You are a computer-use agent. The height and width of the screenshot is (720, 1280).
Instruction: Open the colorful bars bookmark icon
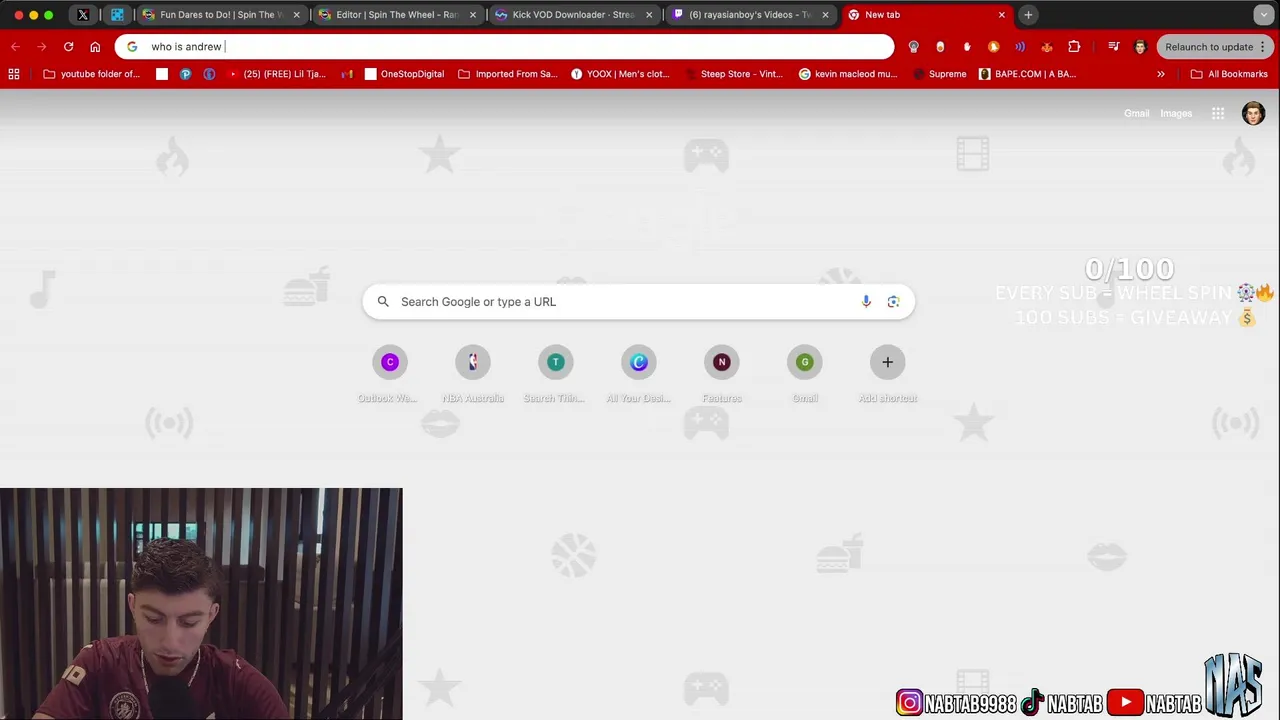347,74
